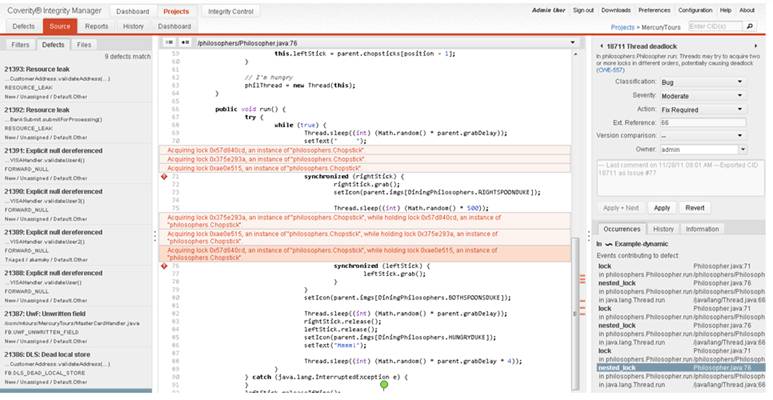This screenshot has height=400, width=773.
Task: Open the Action dropdown showing Fix Required
Action: click(x=710, y=108)
